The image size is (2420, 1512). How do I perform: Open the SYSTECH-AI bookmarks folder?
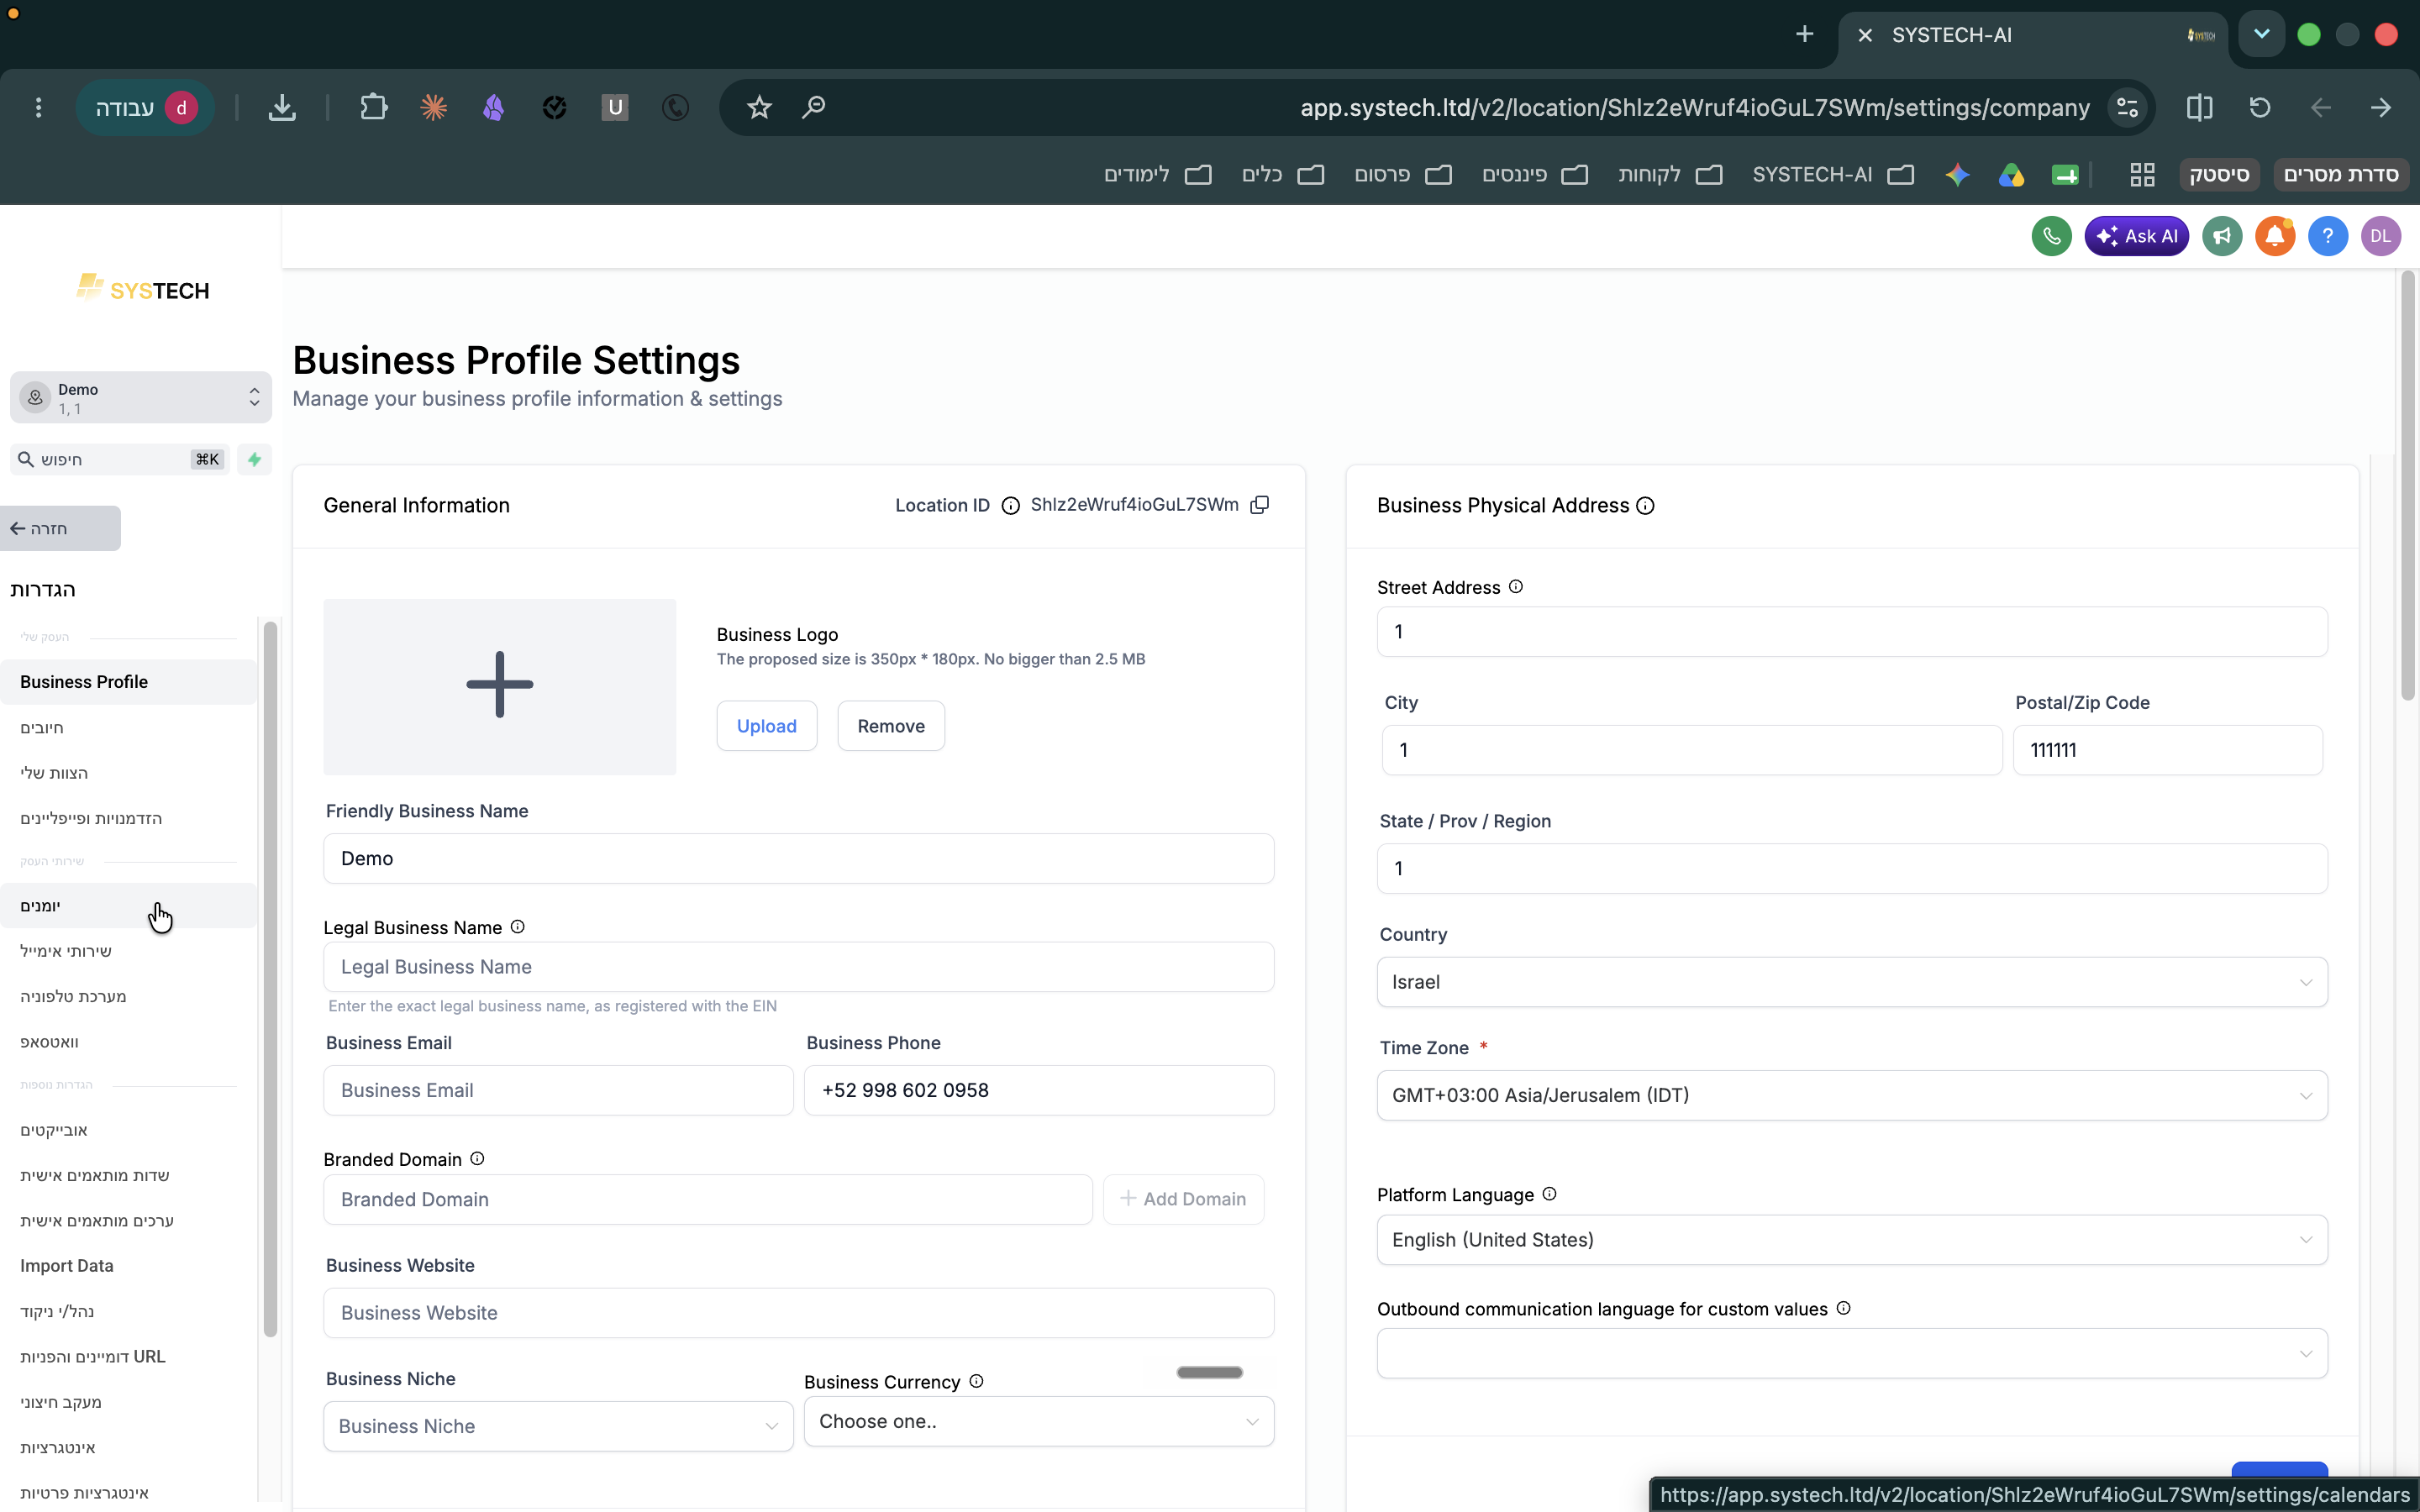pyautogui.click(x=1833, y=175)
